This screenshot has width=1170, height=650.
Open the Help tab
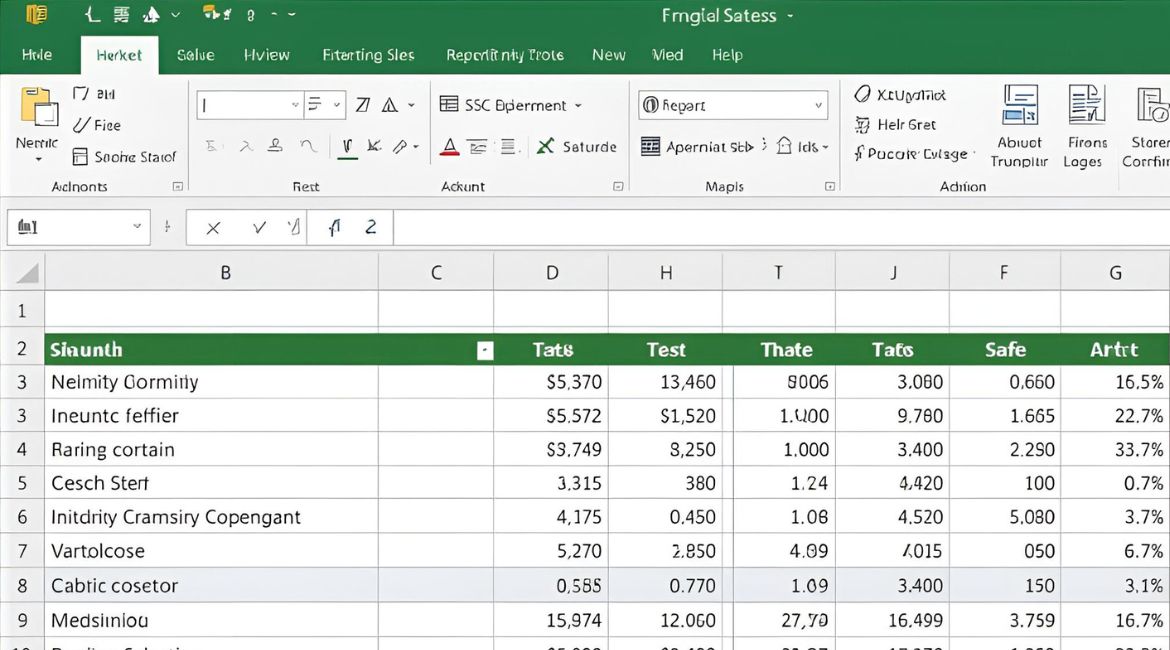click(x=727, y=54)
